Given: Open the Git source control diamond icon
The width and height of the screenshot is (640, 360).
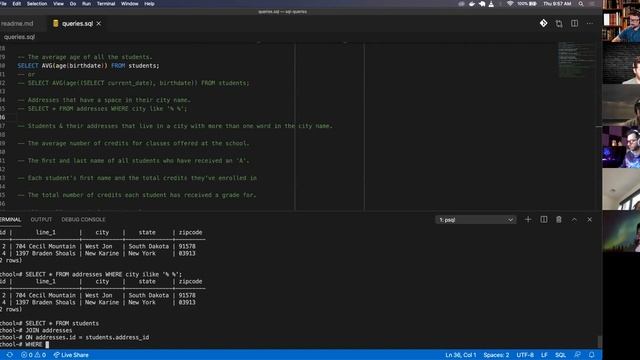Looking at the screenshot, I should pyautogui.click(x=543, y=24).
